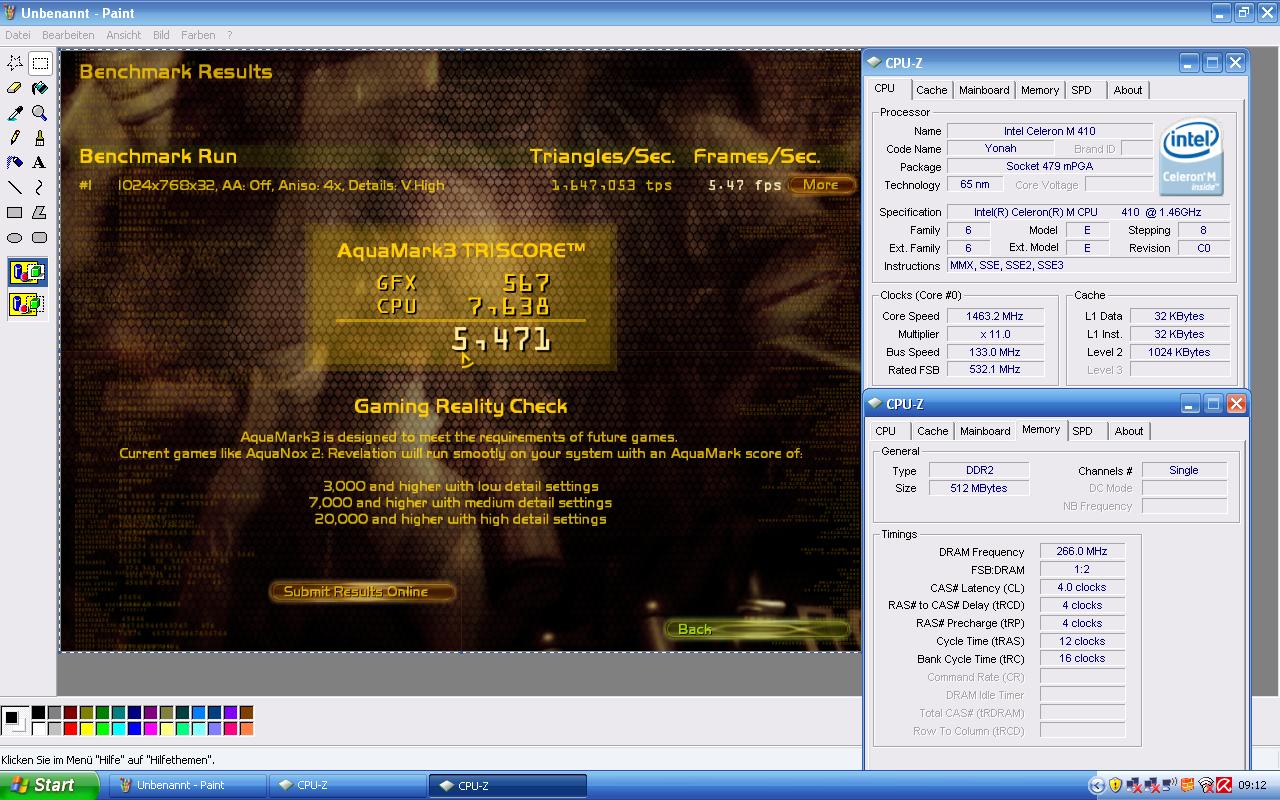1280x800 pixels.
Task: Pick the Rectangle shape tool
Action: [15, 213]
